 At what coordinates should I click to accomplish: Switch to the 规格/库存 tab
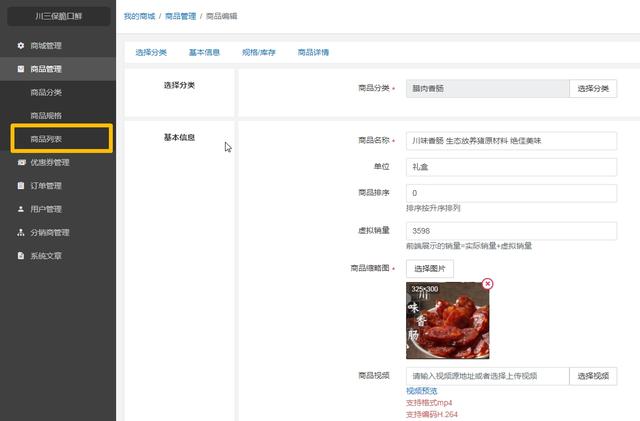point(259,52)
